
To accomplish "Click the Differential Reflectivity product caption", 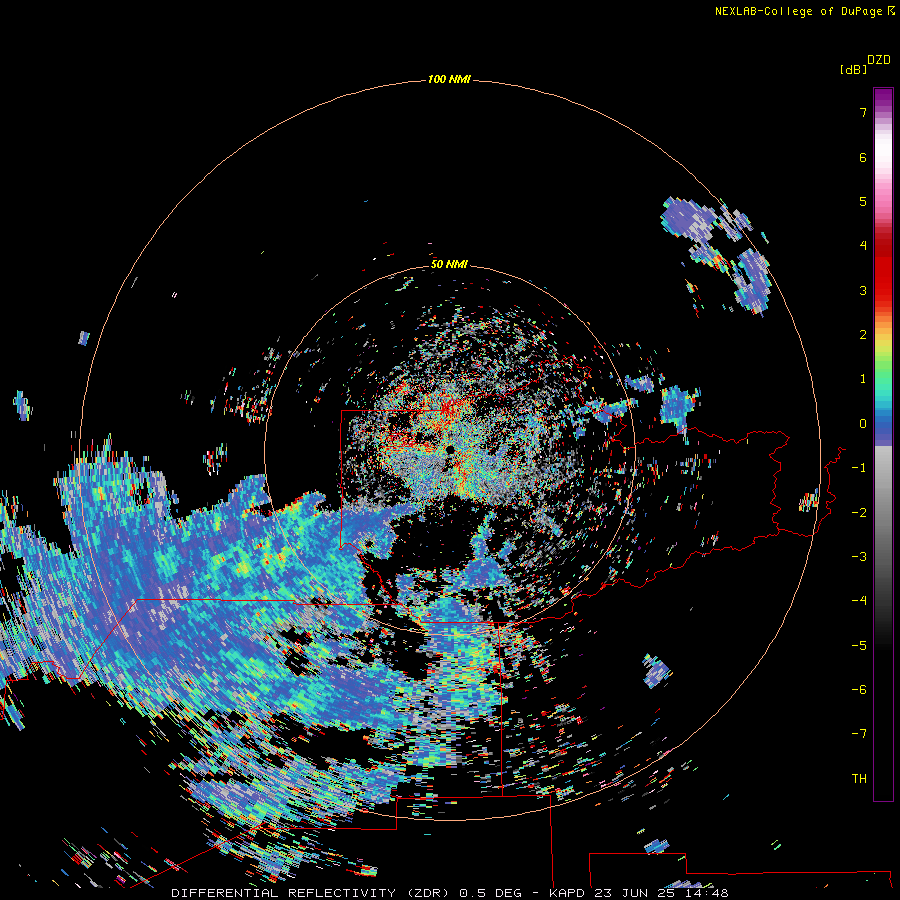I will 450,893.
